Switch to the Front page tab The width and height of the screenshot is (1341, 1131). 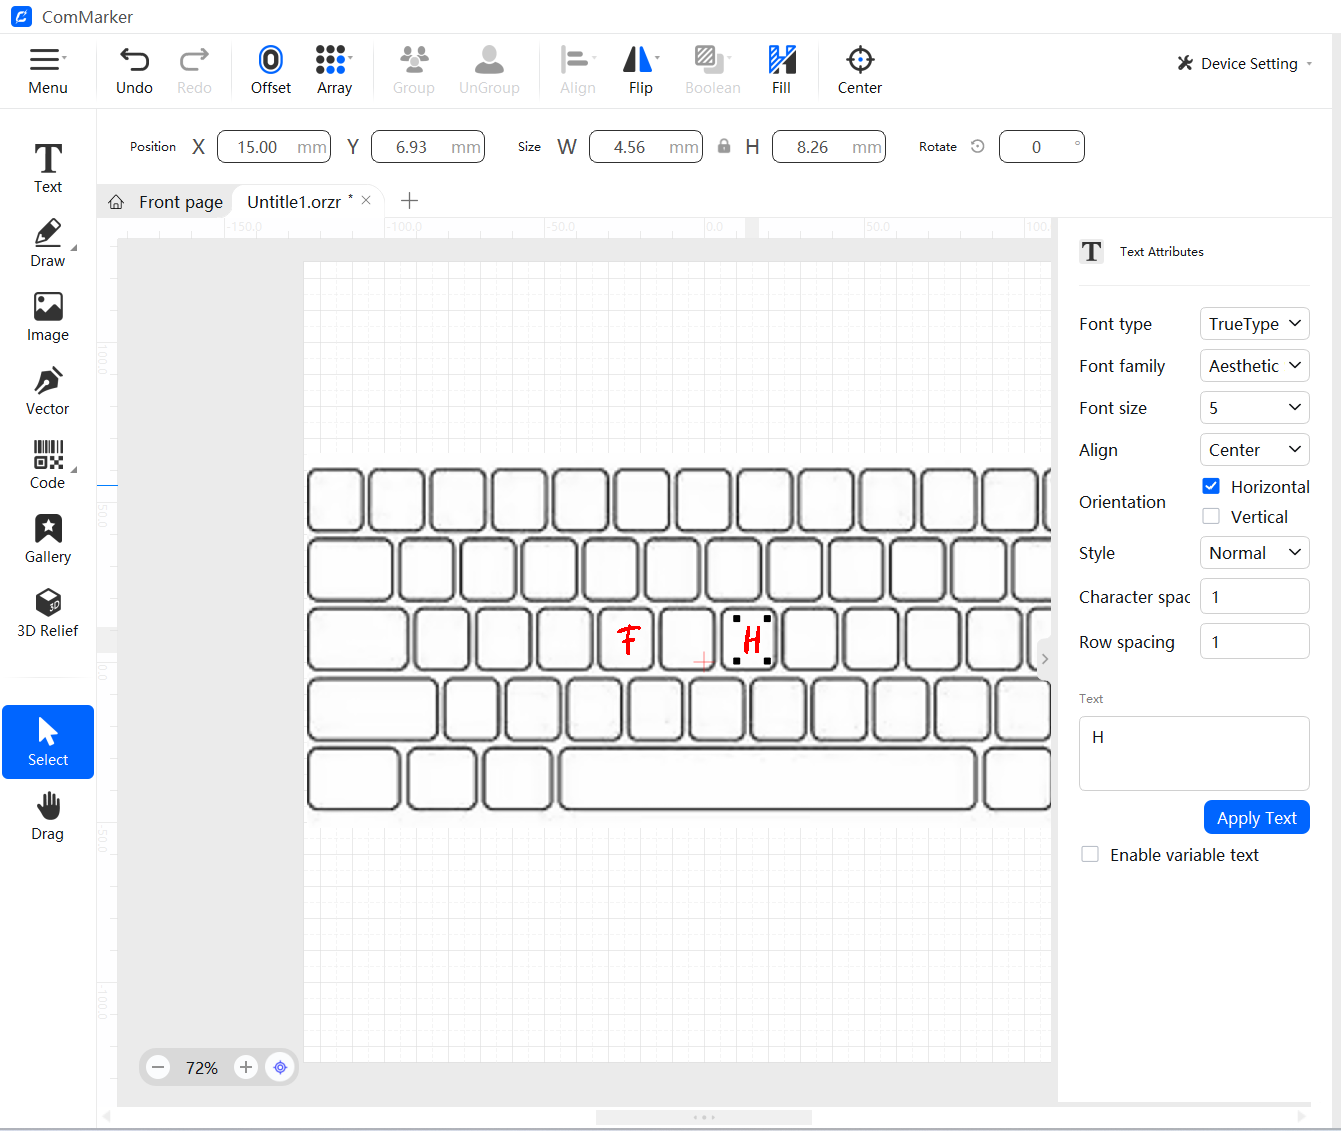(x=180, y=201)
